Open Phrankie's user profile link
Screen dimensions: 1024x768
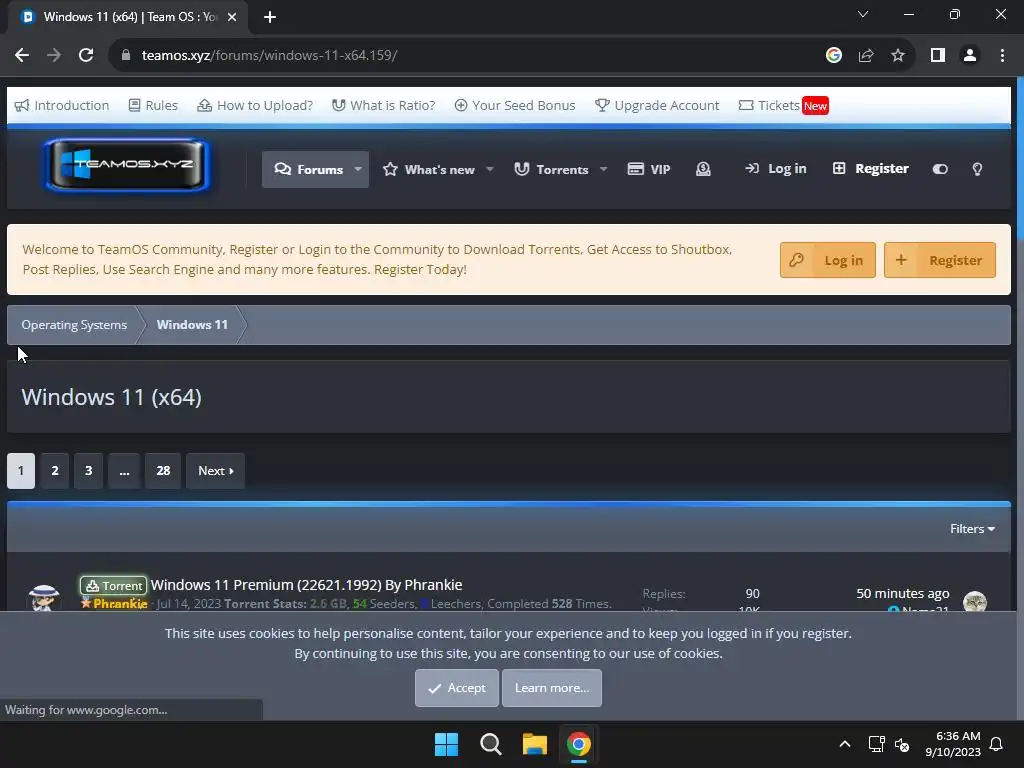point(120,603)
